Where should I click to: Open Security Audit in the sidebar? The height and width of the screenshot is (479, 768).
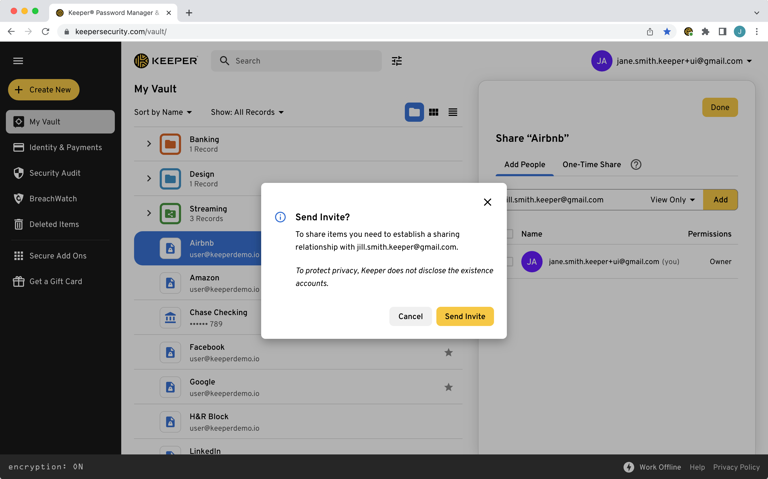click(x=54, y=173)
